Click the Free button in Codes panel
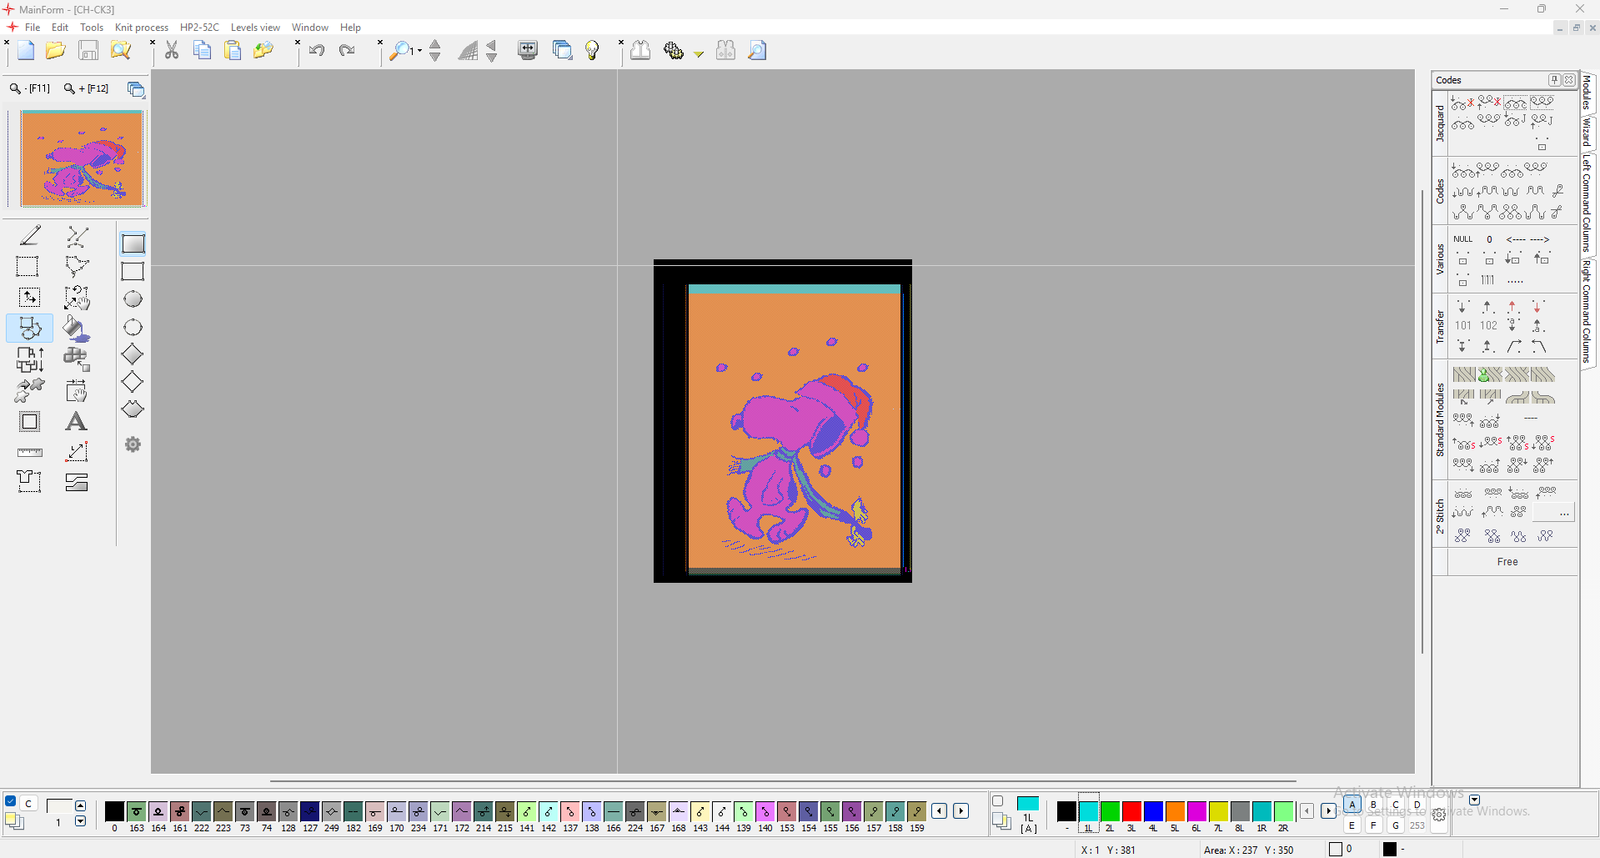The height and width of the screenshot is (858, 1600). (1507, 562)
